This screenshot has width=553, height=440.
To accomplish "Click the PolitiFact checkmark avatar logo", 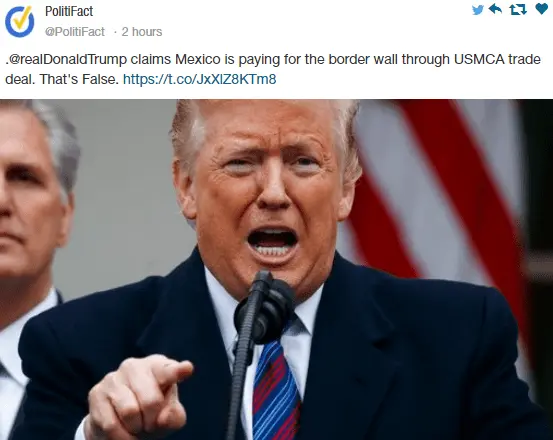I will (x=19, y=21).
